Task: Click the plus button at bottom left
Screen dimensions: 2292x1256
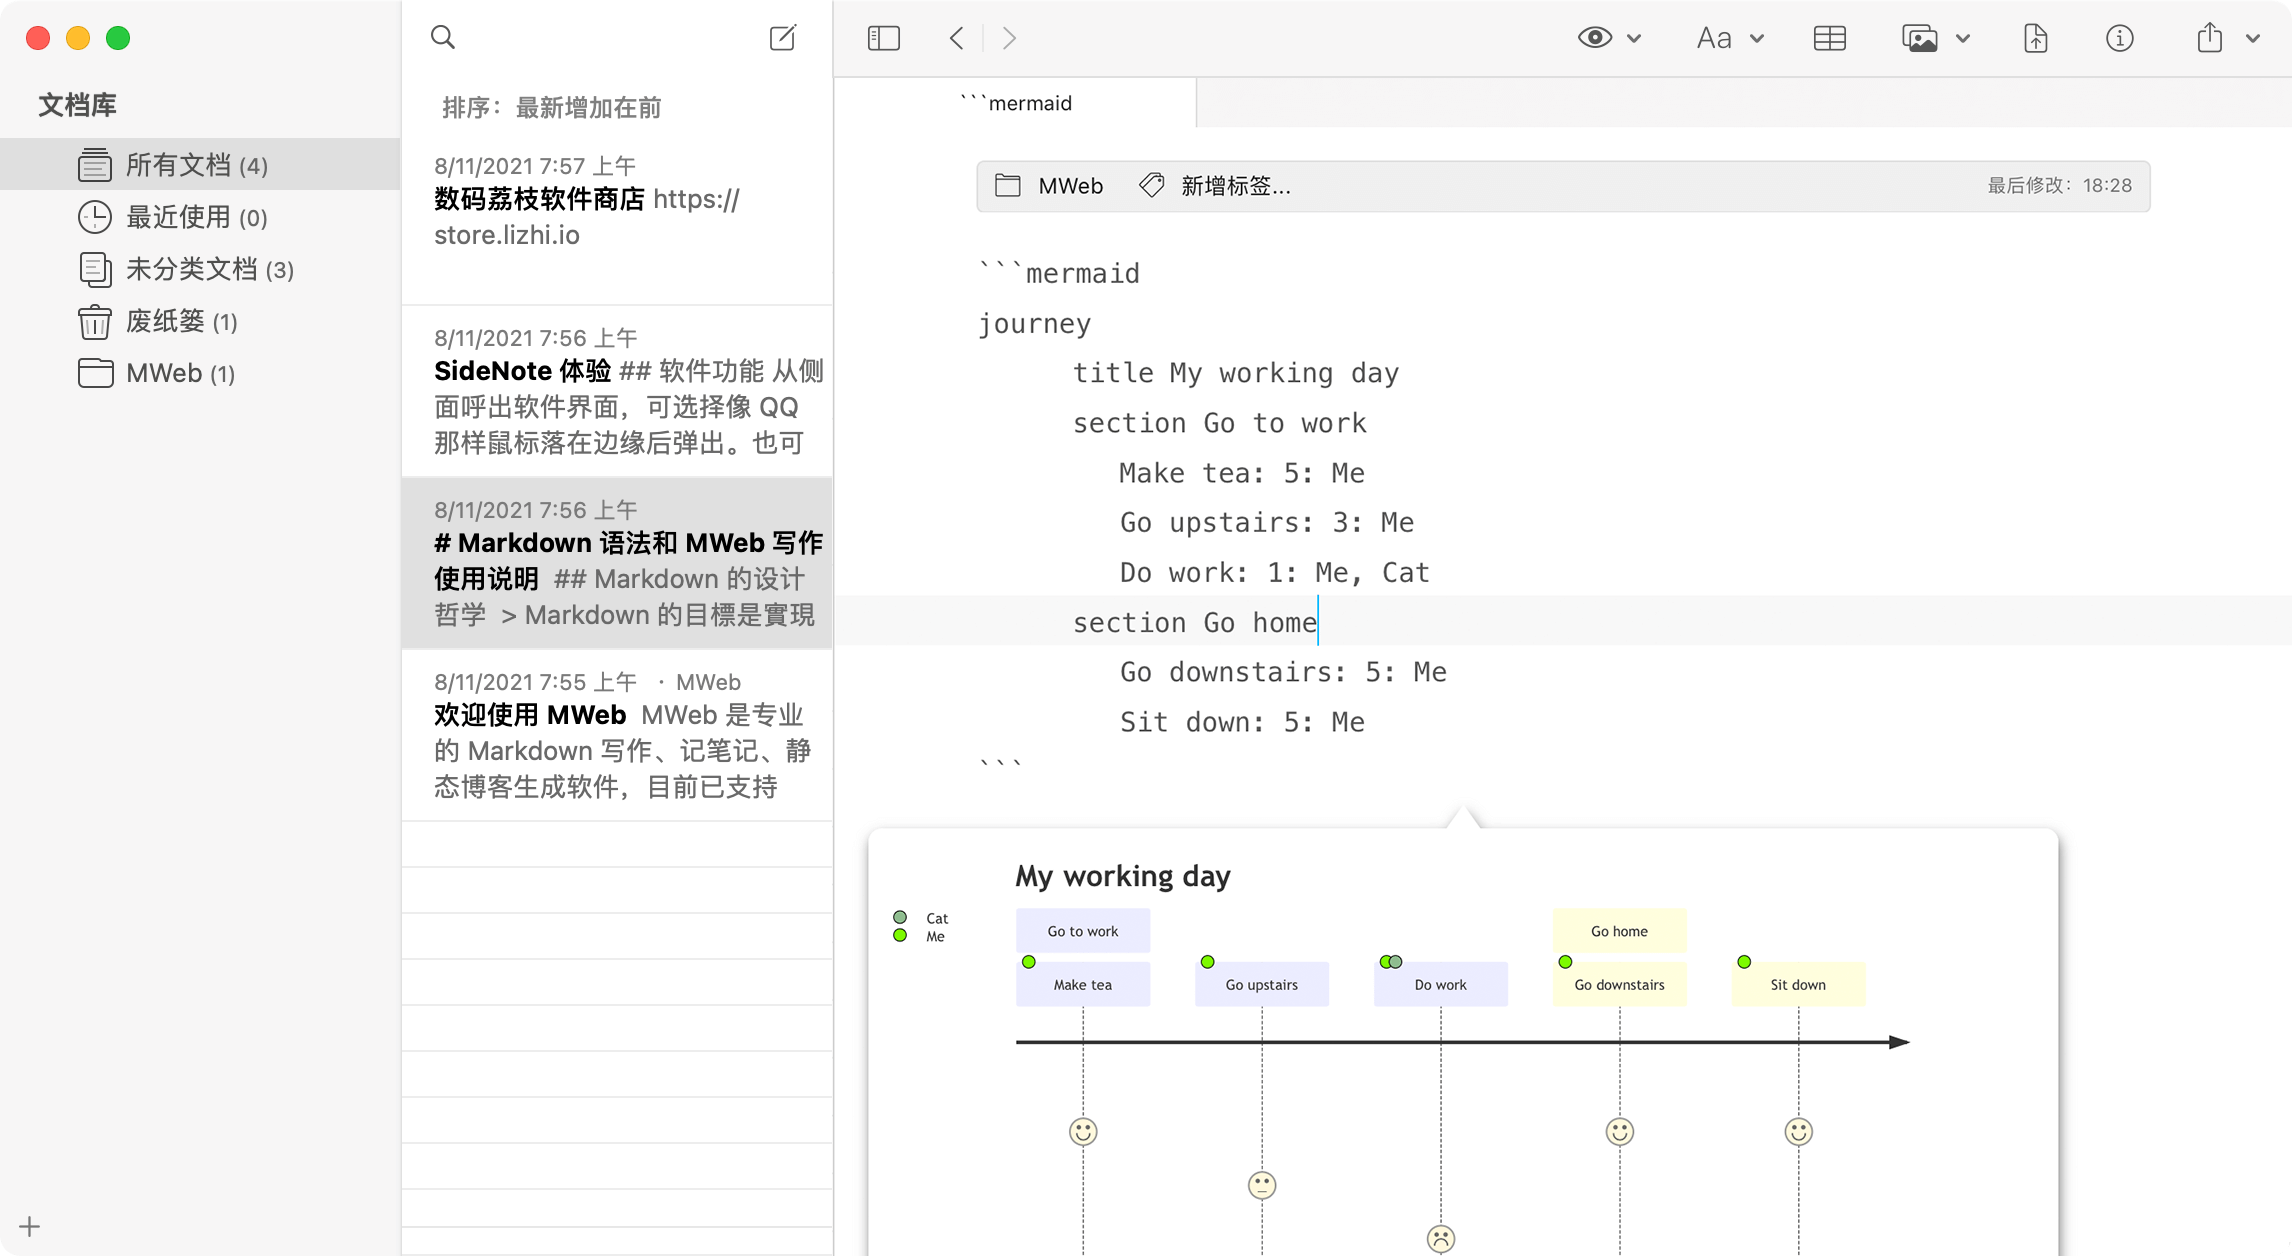Action: point(28,1226)
